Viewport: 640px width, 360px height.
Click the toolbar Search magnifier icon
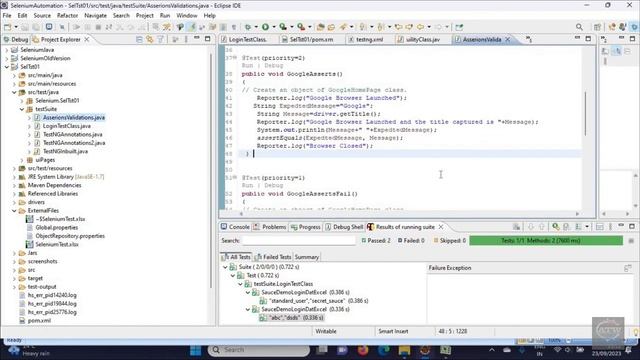coord(579,27)
